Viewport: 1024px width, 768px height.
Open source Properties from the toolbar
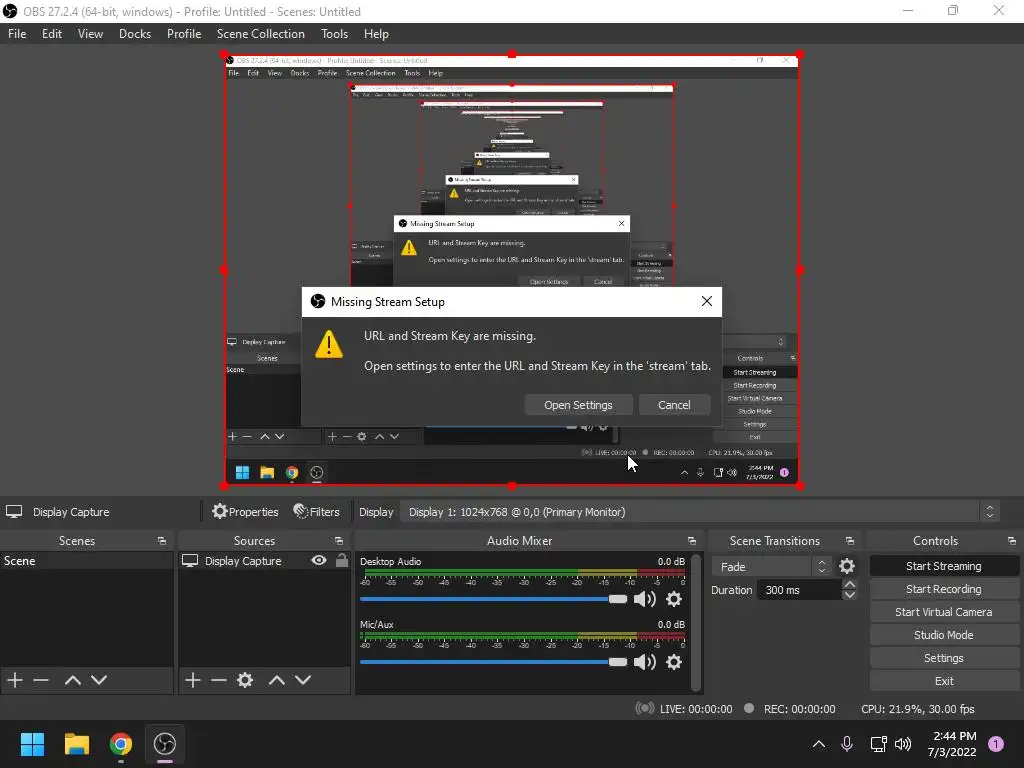pyautogui.click(x=246, y=512)
